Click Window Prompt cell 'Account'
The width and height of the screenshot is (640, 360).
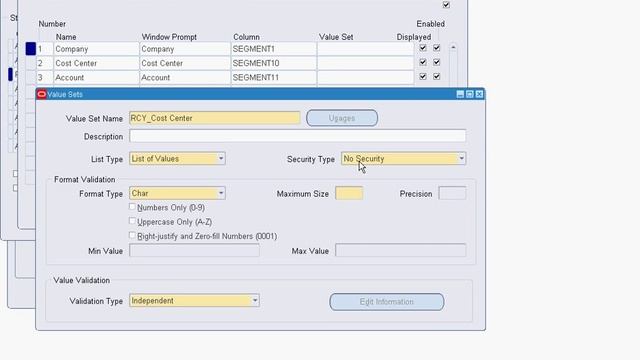[185, 78]
